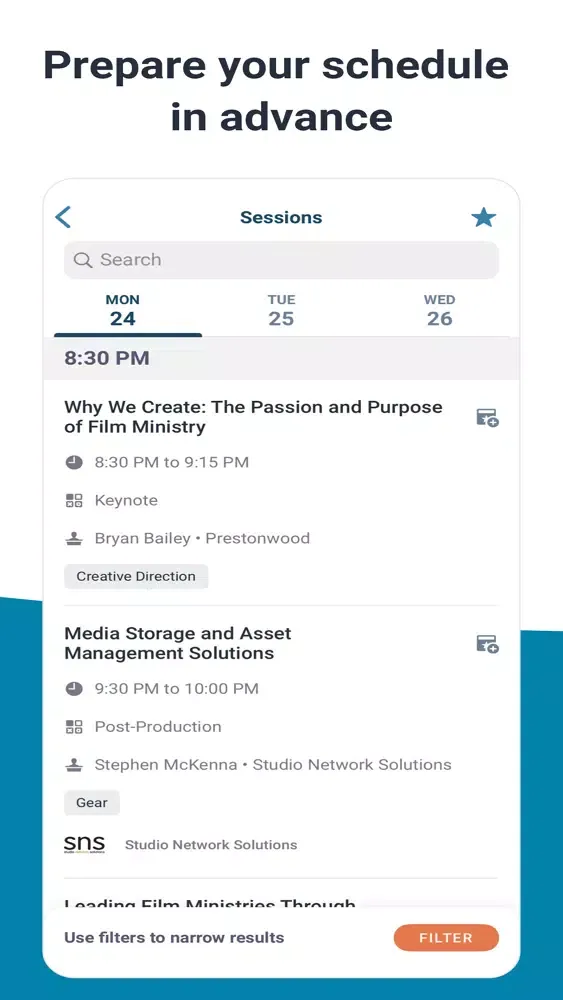The height and width of the screenshot is (1000, 563).
Task: Go back using the left chevron arrow
Action: pyautogui.click(x=63, y=217)
